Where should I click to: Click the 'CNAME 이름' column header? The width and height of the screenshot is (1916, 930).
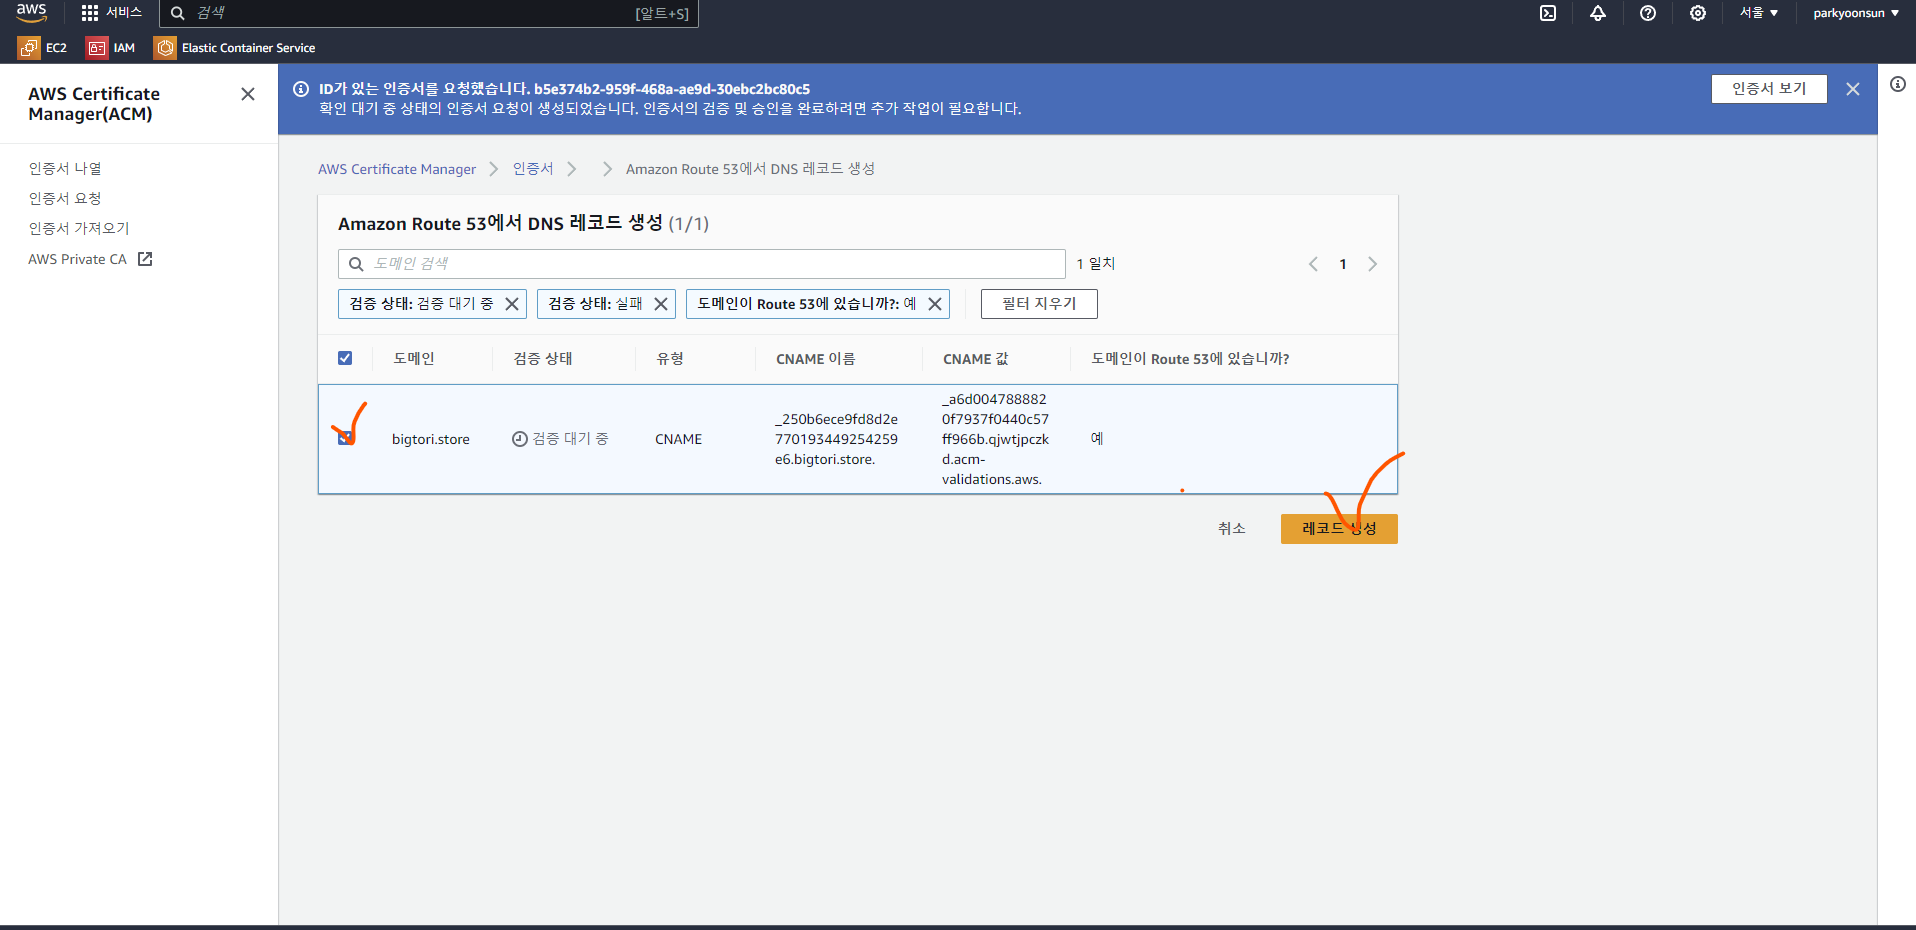[x=816, y=359]
